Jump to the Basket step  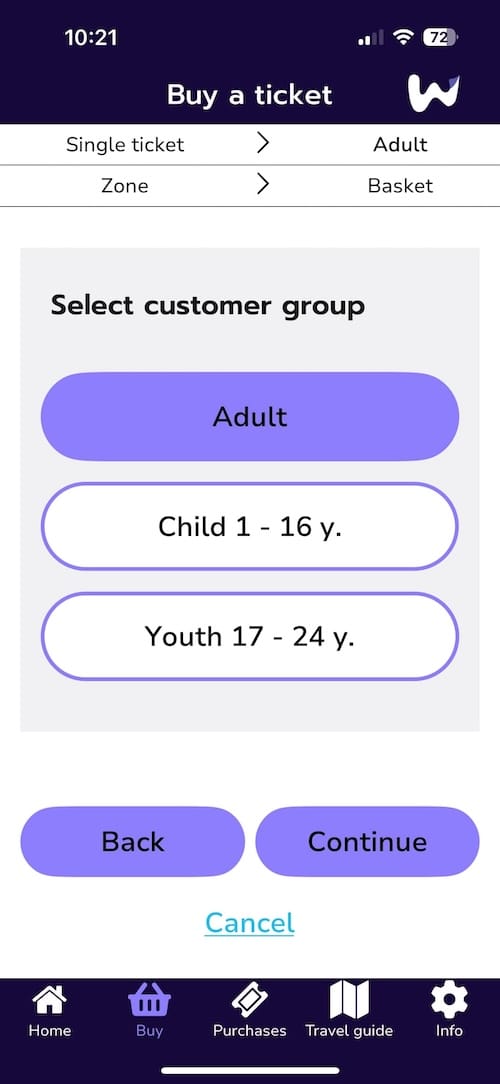pyautogui.click(x=400, y=185)
